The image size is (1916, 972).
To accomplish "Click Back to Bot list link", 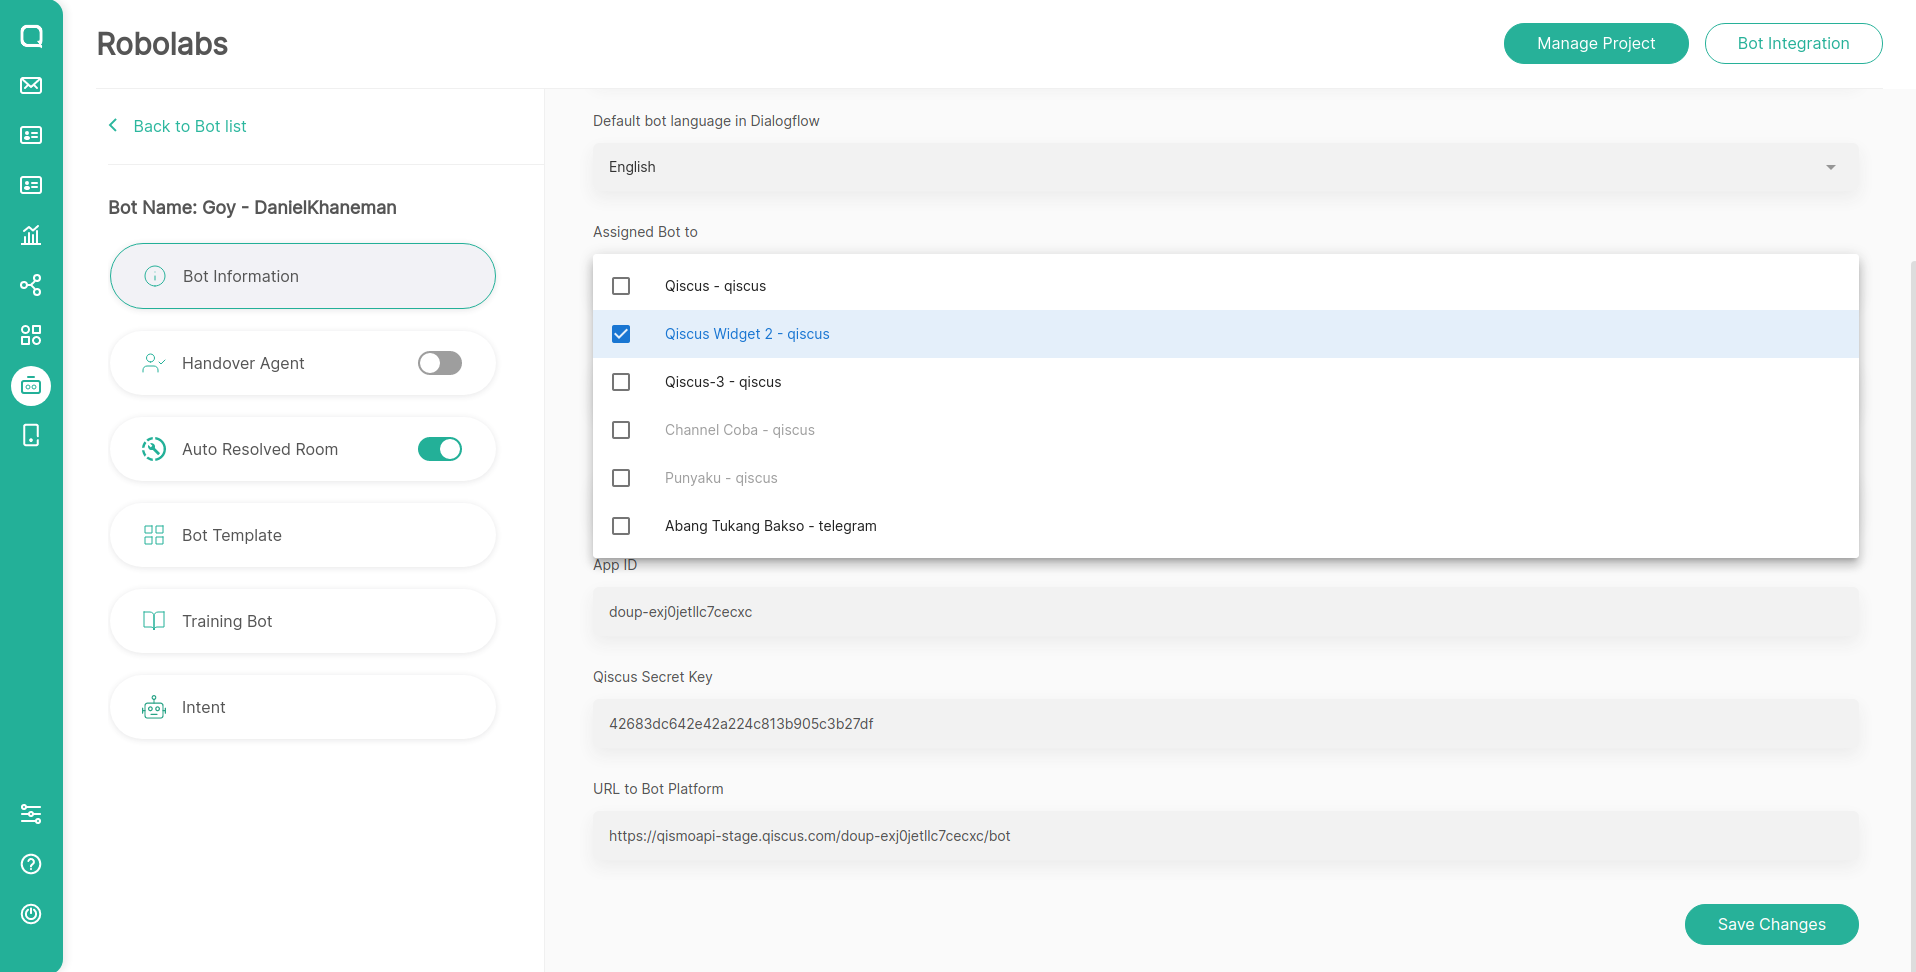I will (189, 126).
